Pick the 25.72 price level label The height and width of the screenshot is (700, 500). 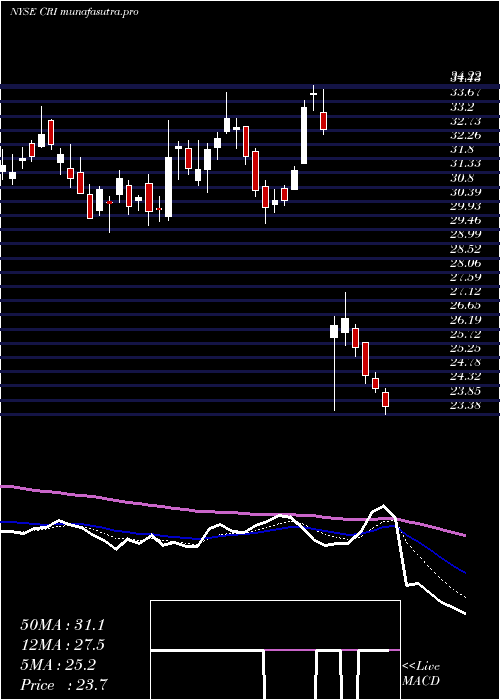coord(465,334)
